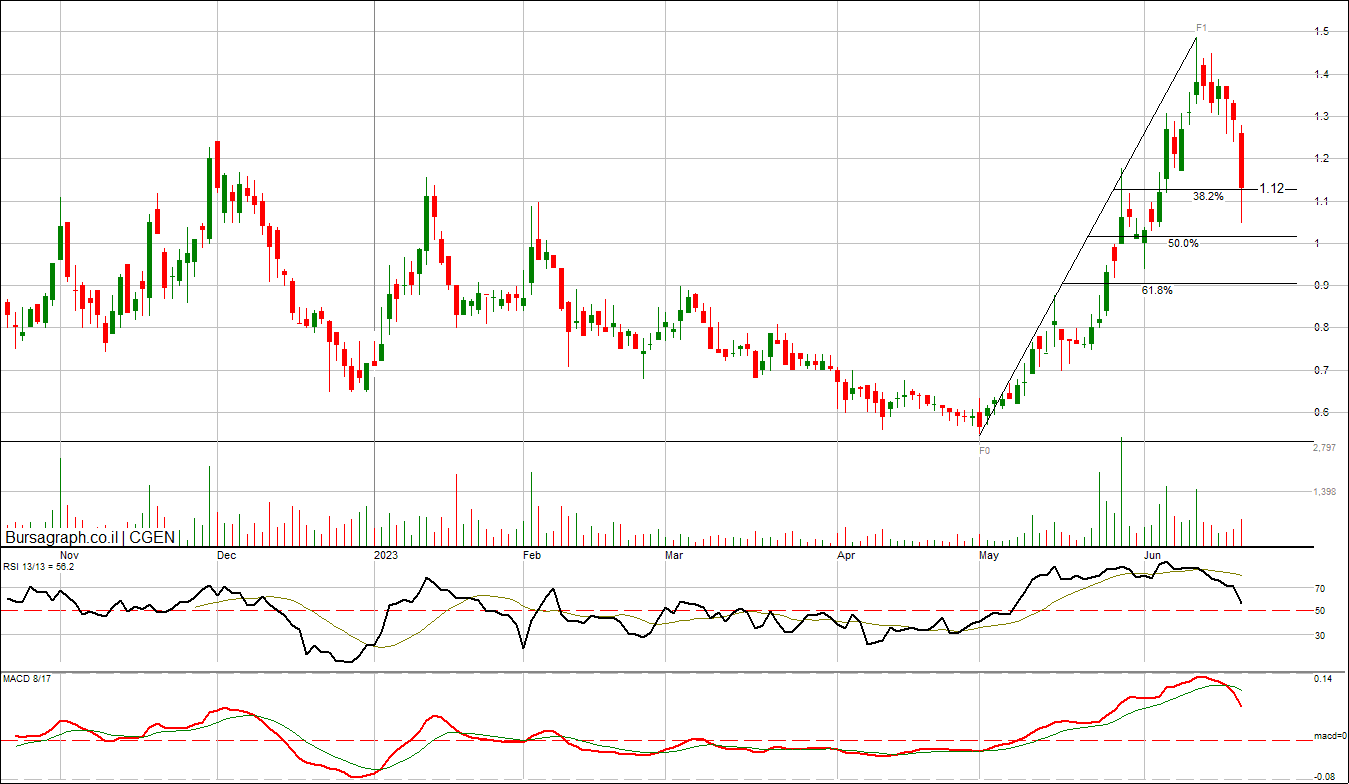Select the 61.8% Fibonacci retracement label
Viewport: 1349px width, 784px height.
click(x=1156, y=290)
